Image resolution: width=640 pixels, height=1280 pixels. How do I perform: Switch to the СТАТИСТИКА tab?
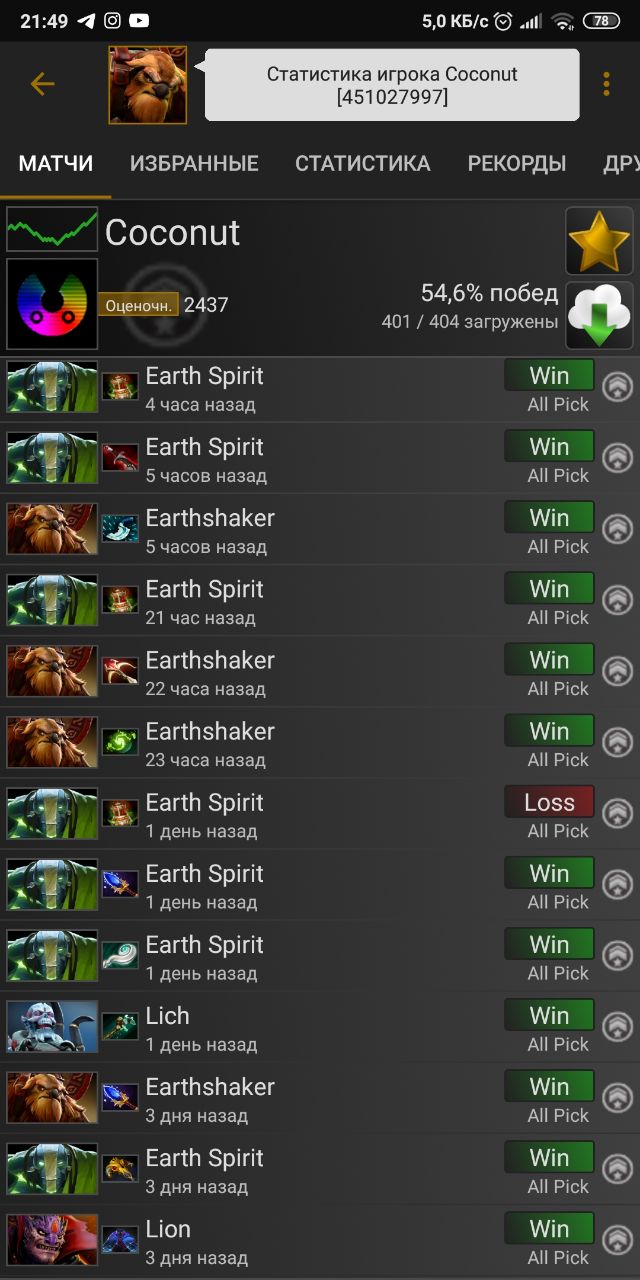pos(363,164)
